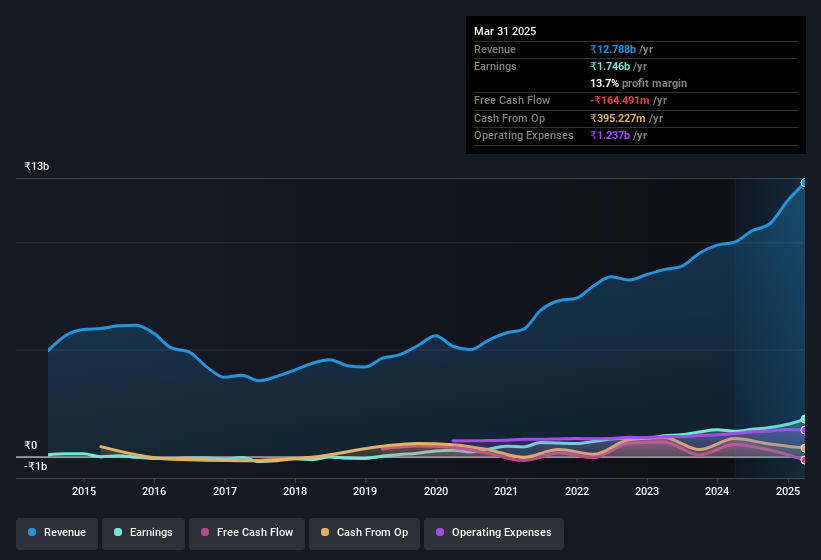Click the ₹12.788b revenue value in the tooltip

(x=613, y=49)
